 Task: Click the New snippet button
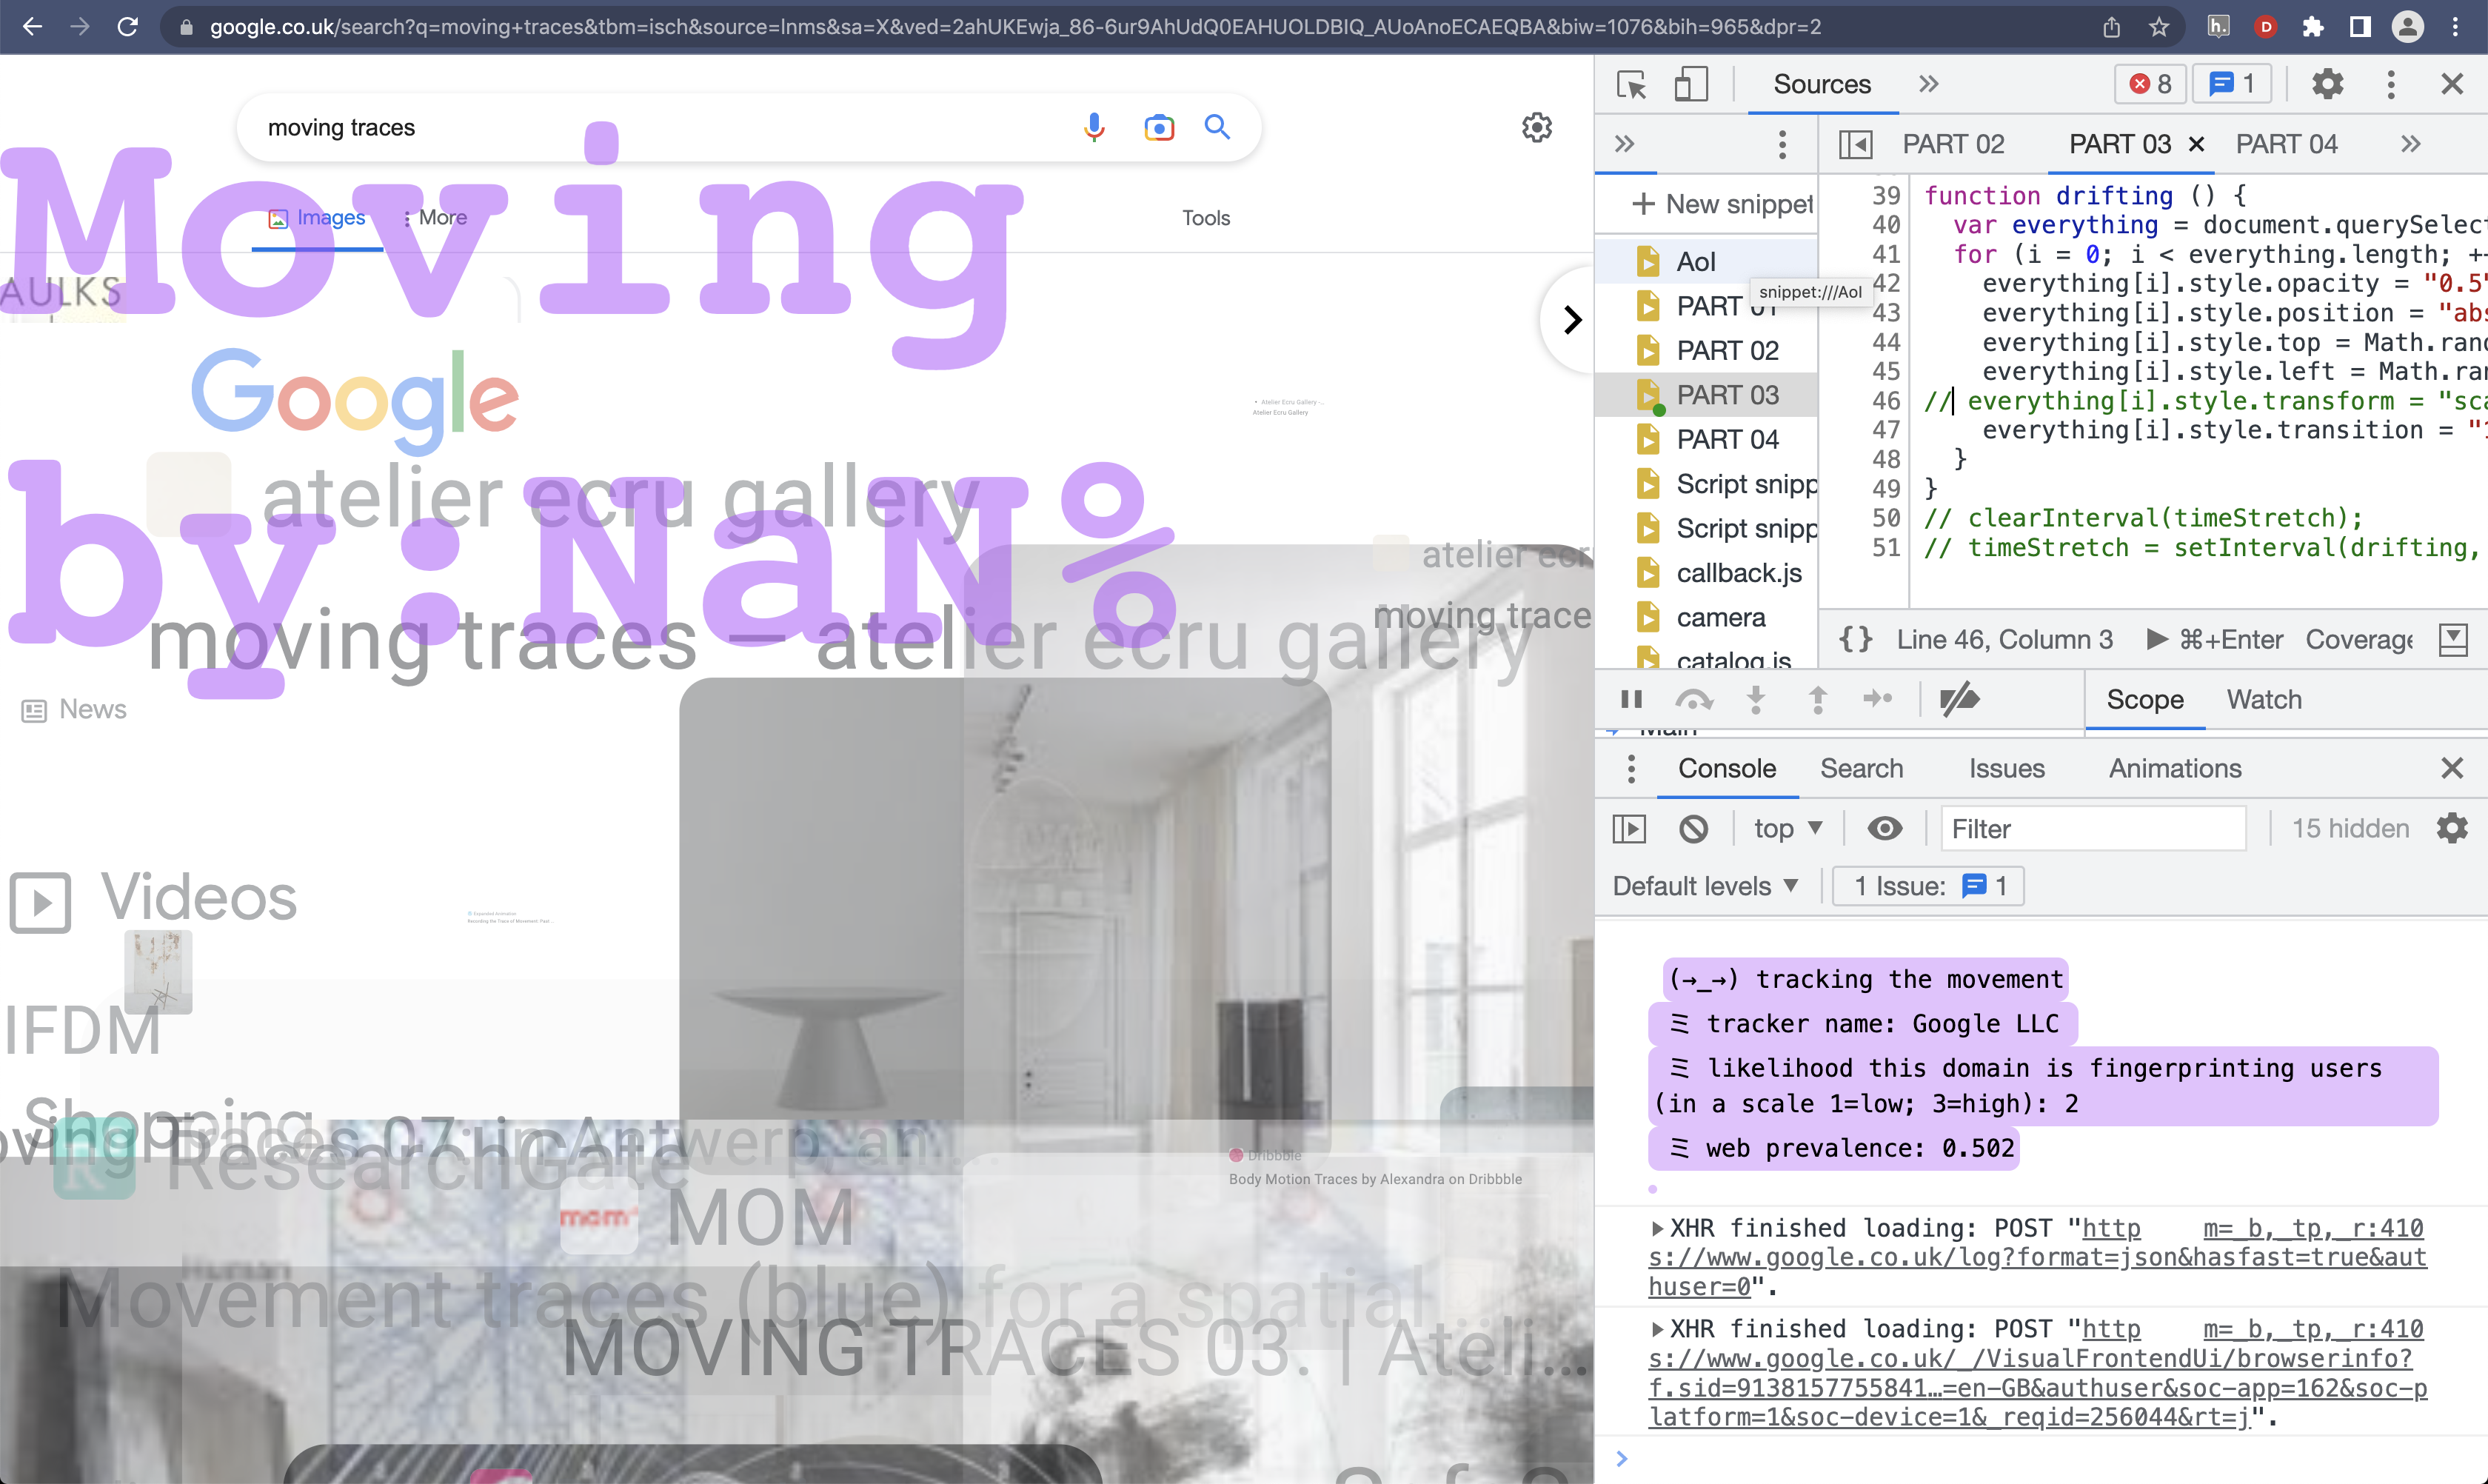tap(1722, 204)
